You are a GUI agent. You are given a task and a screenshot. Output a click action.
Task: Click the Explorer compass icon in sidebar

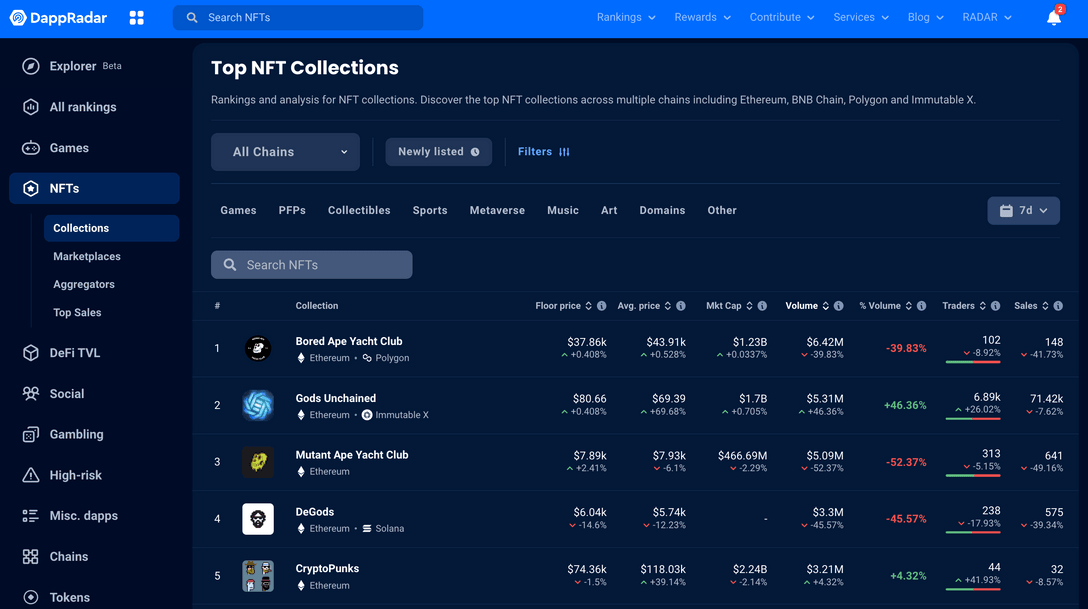coord(31,66)
